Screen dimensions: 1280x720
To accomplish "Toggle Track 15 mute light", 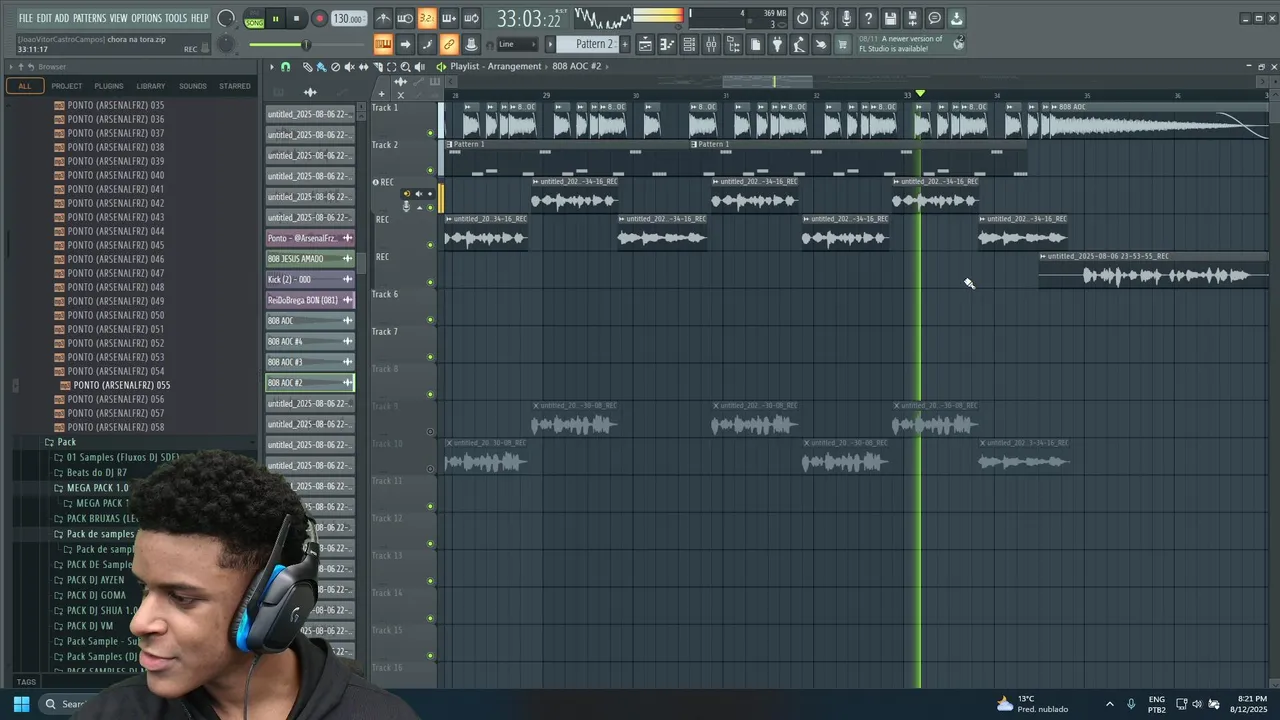I will (431, 656).
